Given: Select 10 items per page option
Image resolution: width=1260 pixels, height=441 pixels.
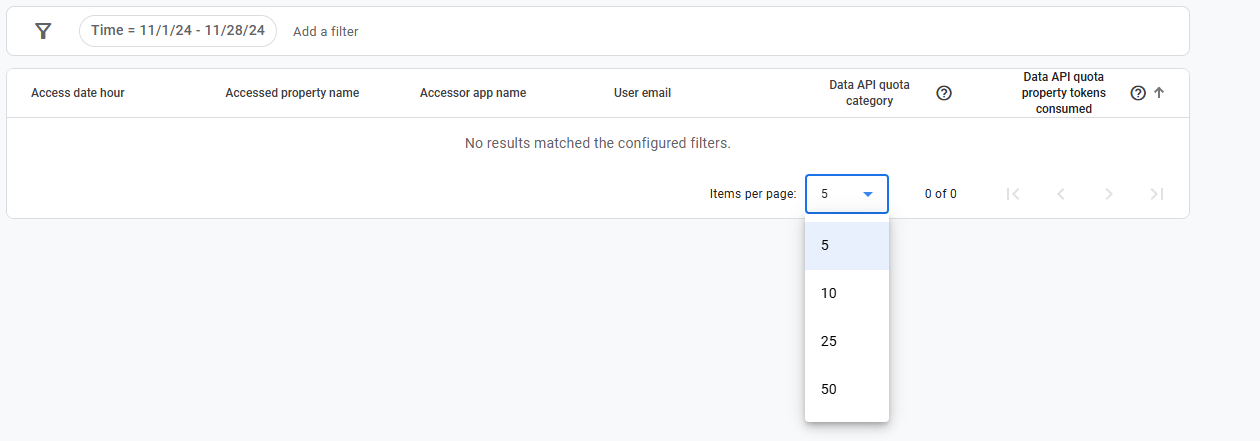Looking at the screenshot, I should (846, 293).
